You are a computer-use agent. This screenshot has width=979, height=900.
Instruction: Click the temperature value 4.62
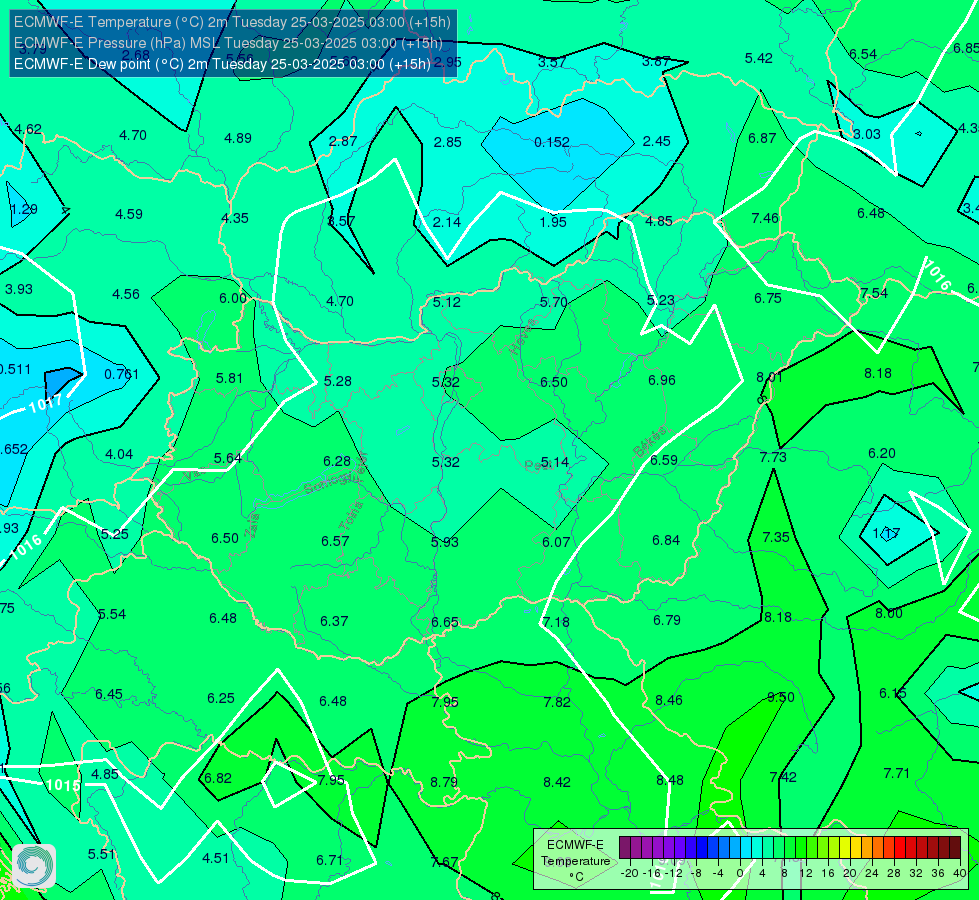pos(27,129)
